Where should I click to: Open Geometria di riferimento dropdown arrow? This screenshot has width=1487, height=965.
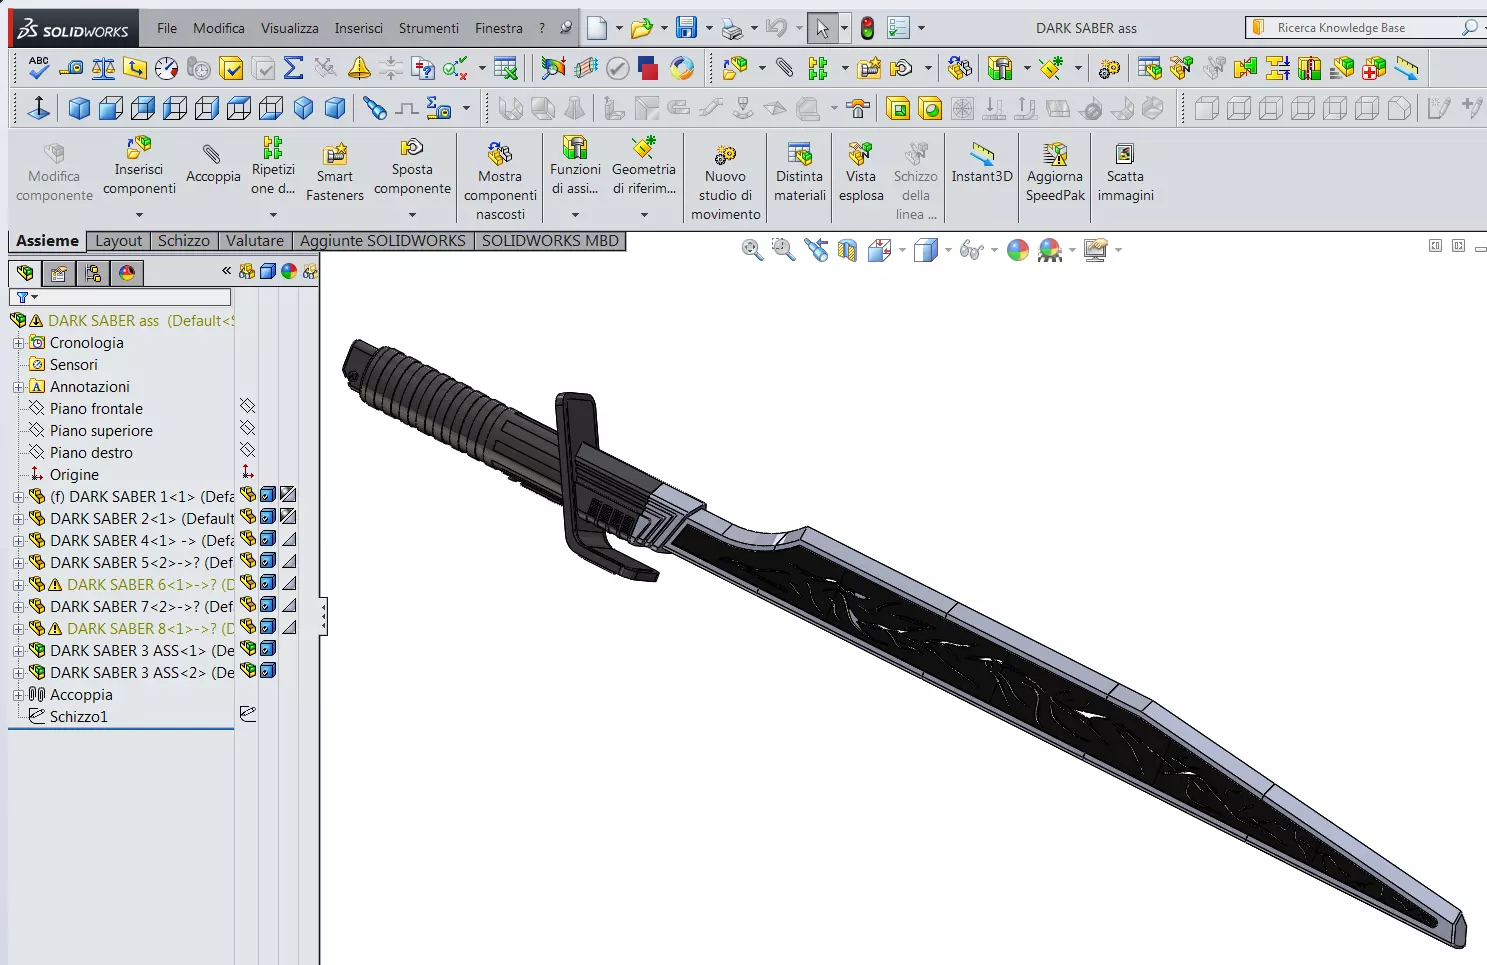point(644,214)
